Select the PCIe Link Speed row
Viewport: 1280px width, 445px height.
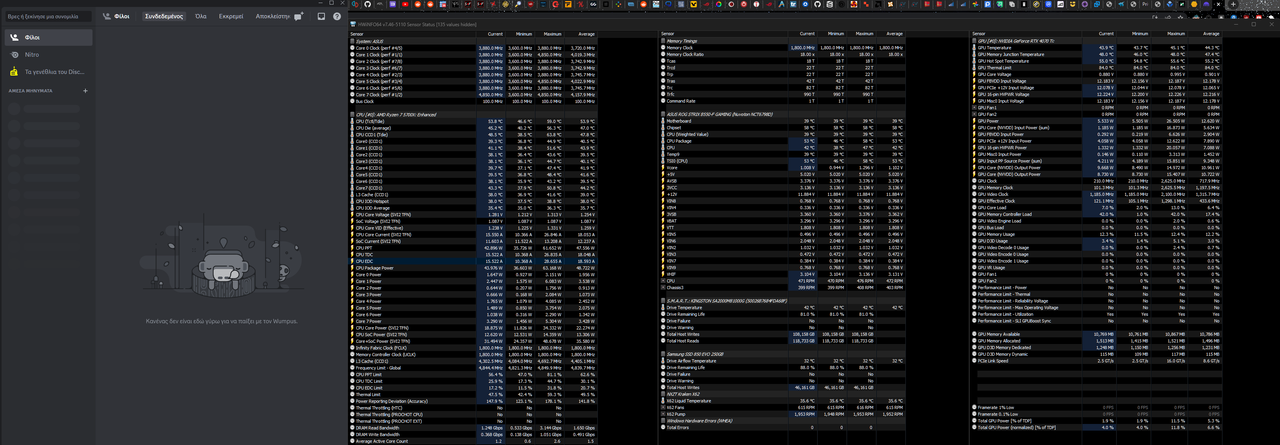pyautogui.click(x=1097, y=359)
